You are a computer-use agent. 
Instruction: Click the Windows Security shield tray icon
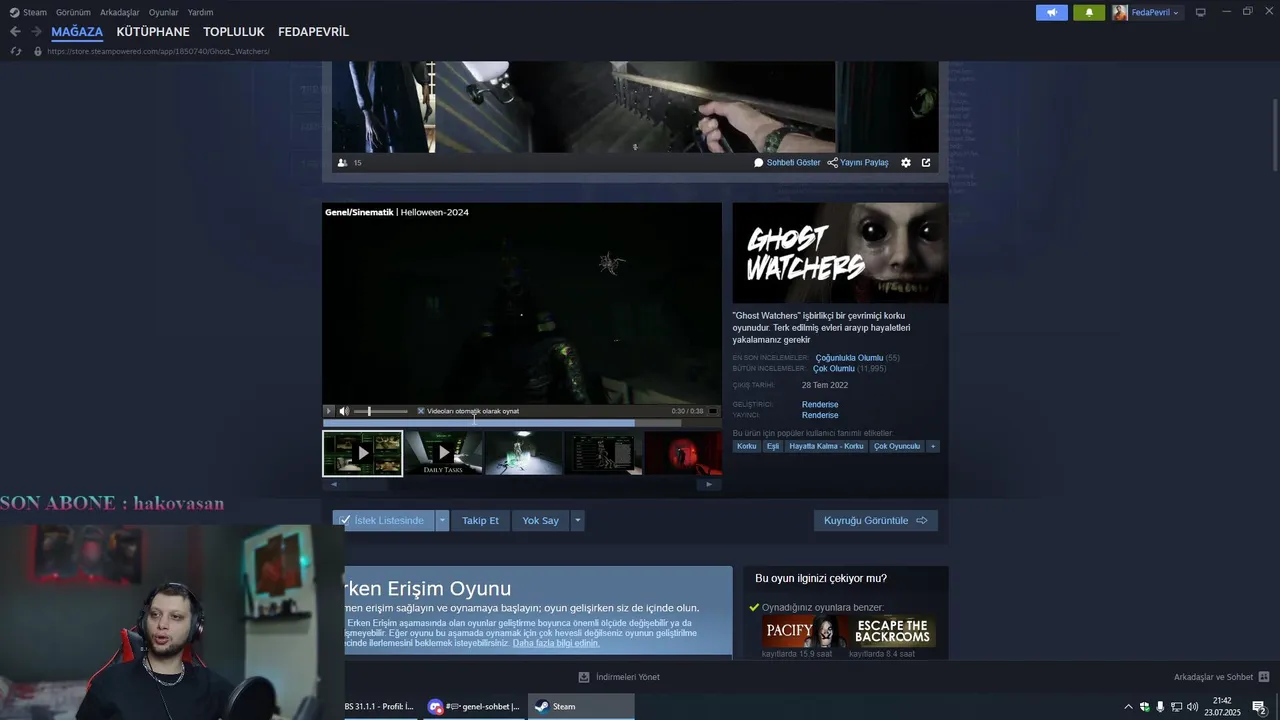pos(1145,707)
